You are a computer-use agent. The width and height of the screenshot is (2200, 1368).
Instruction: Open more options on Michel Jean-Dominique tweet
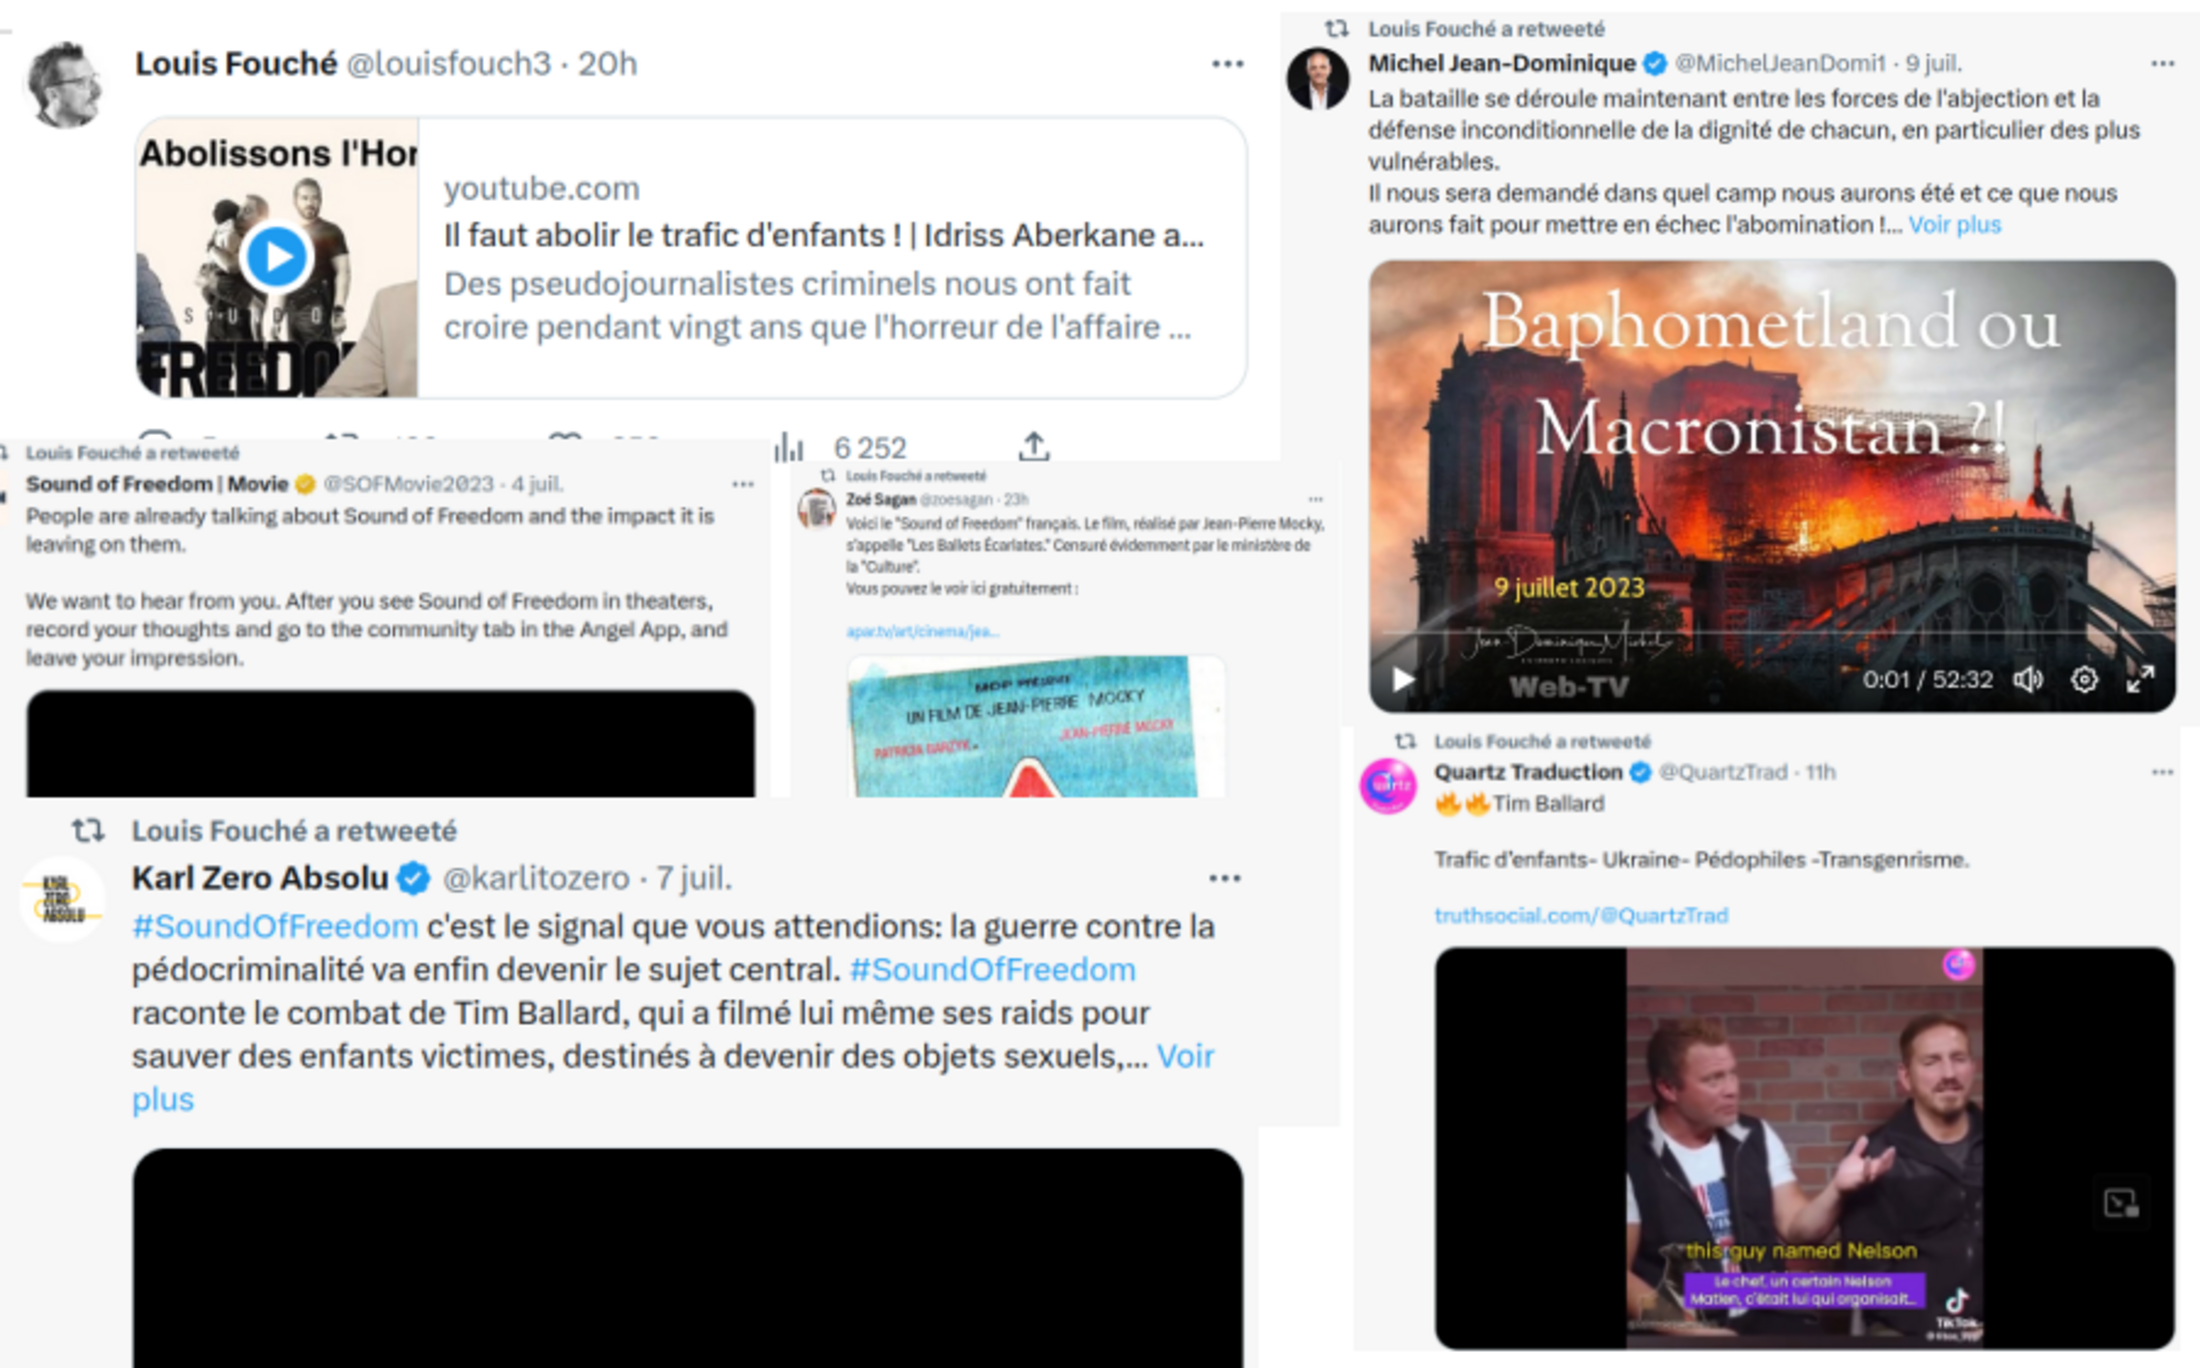point(2162,63)
